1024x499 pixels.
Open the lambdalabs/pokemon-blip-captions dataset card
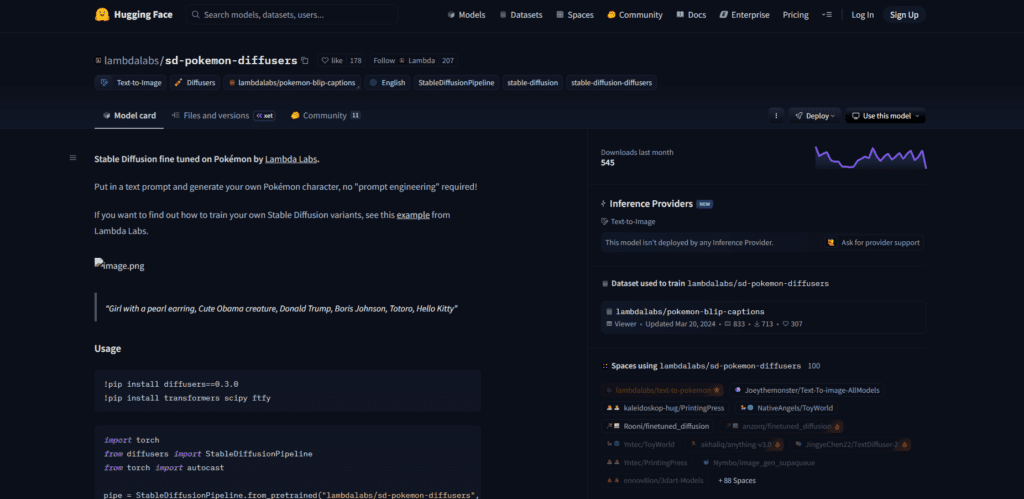tap(763, 317)
